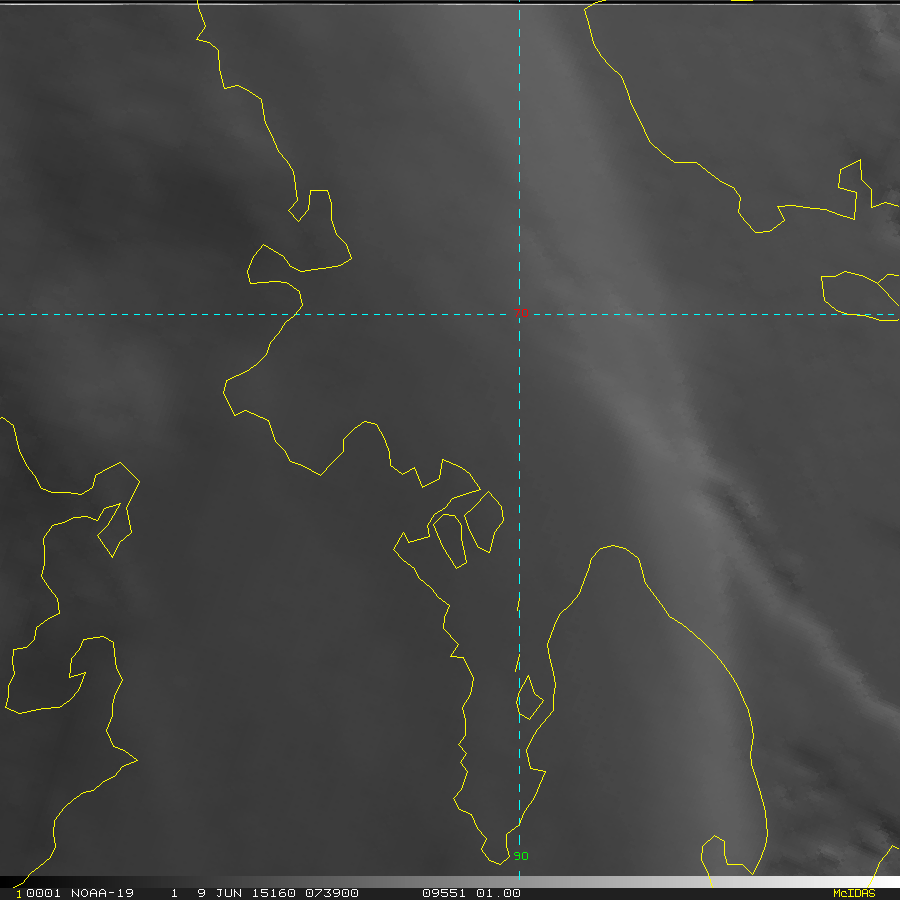Click the grayscale brightness bar at the bottom
This screenshot has height=900, width=900.
click(x=450, y=882)
